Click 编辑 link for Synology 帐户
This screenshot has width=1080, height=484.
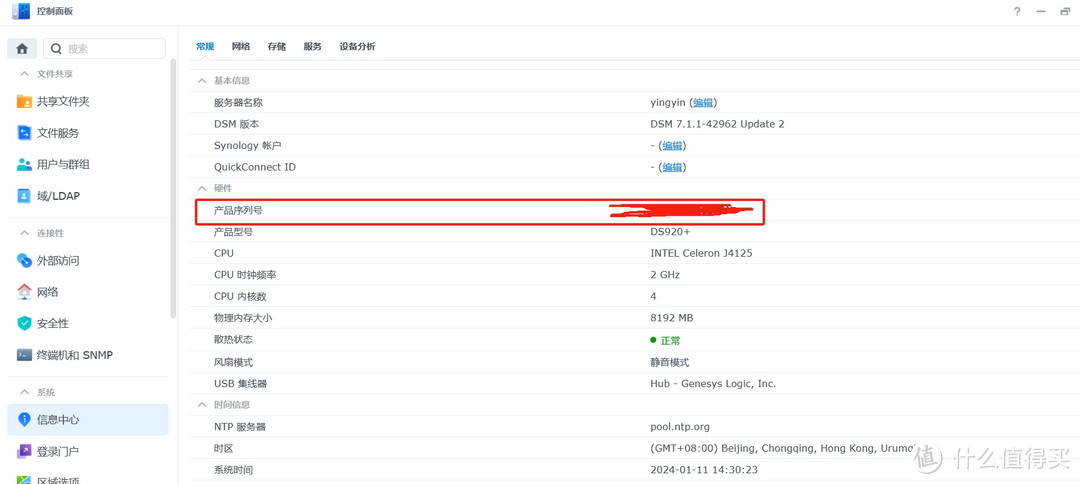[x=672, y=145]
